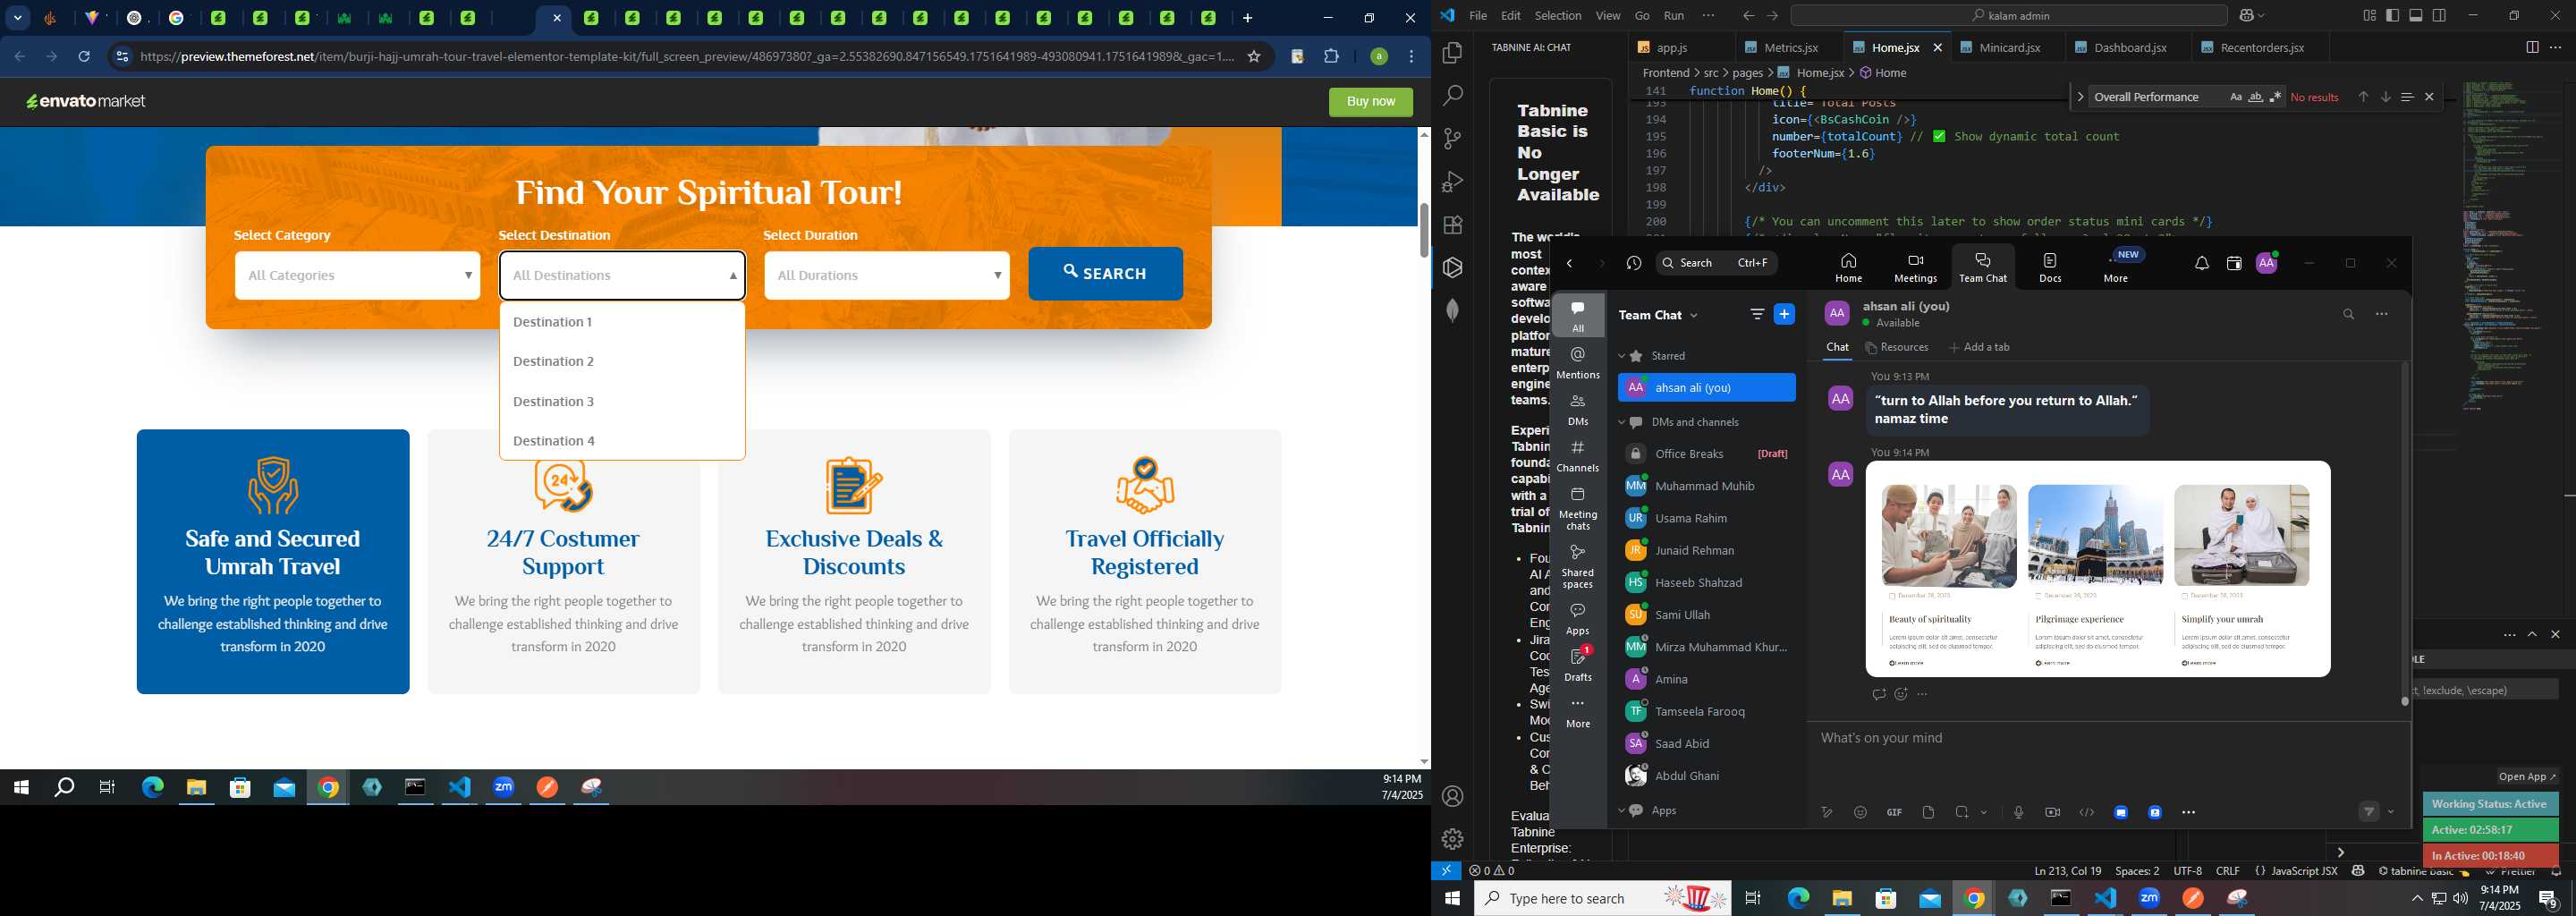Toggle VS Code Secondary Side Bar layout button
Screen dimensions: 2576x916
click(2439, 15)
